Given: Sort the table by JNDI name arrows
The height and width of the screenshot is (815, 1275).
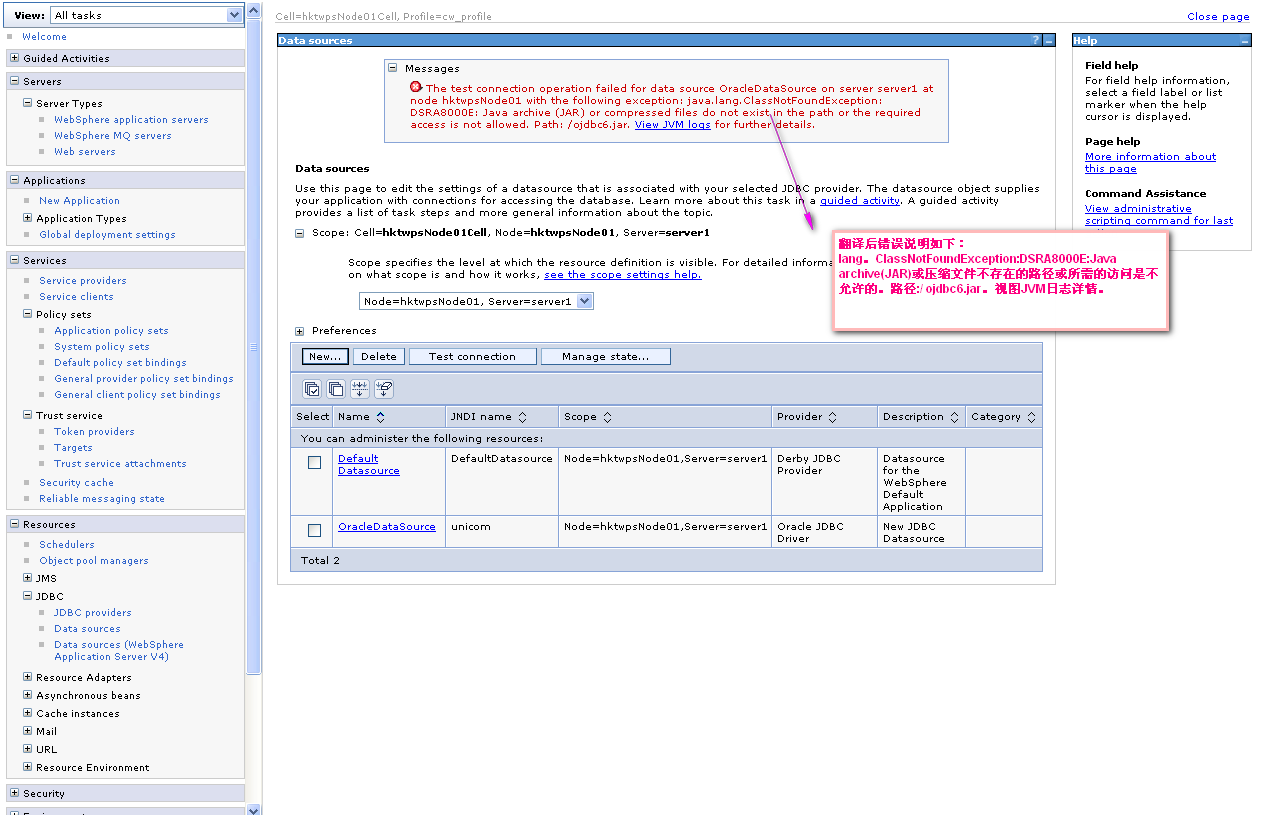Looking at the screenshot, I should (x=522, y=417).
